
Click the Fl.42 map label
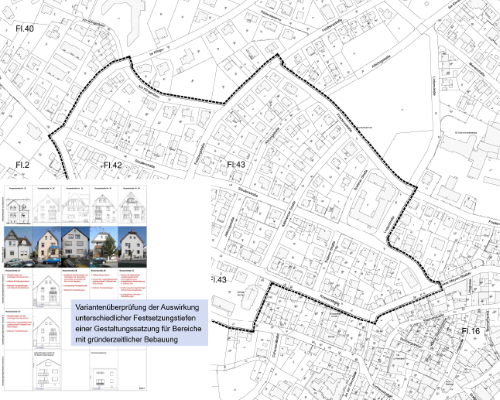(x=113, y=165)
